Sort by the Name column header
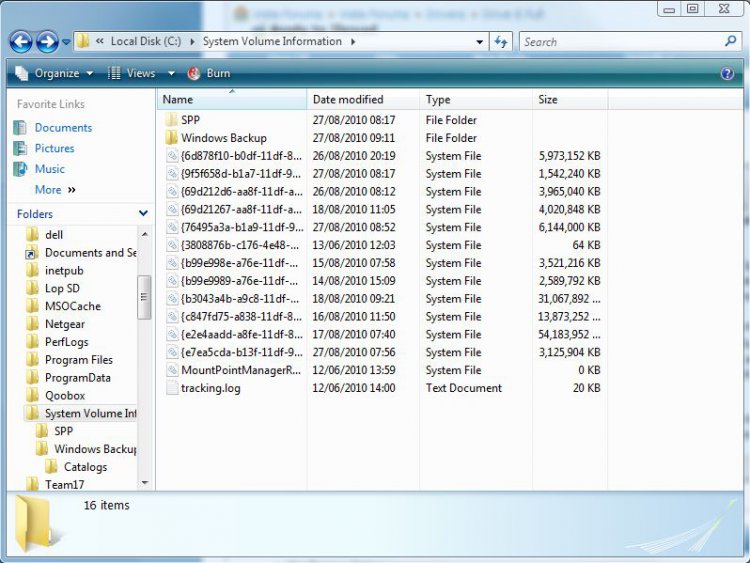Screen dimensions: 750x563 [232, 99]
